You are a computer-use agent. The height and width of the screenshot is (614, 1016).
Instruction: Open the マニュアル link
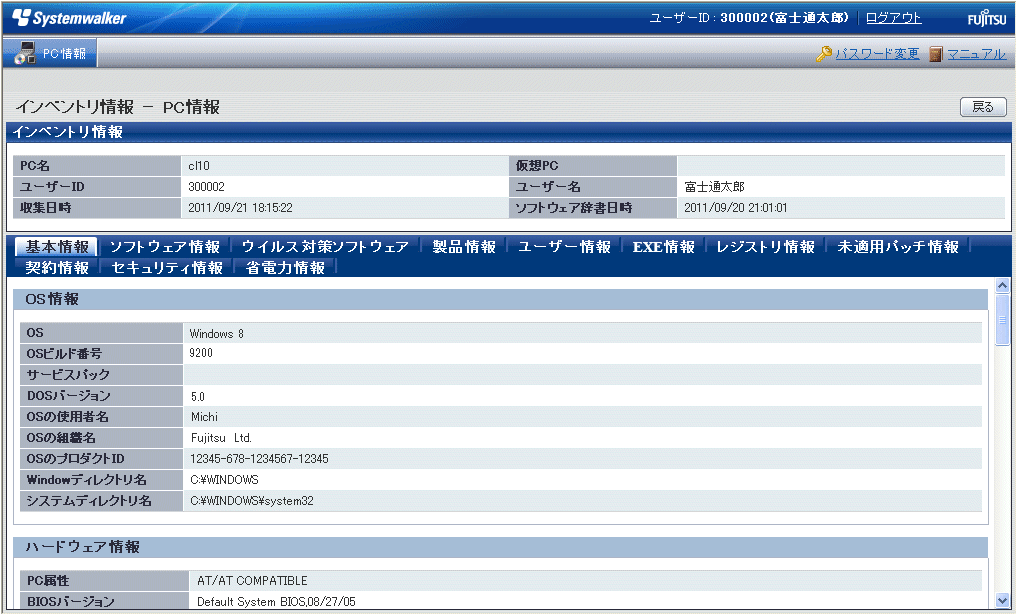pyautogui.click(x=976, y=54)
